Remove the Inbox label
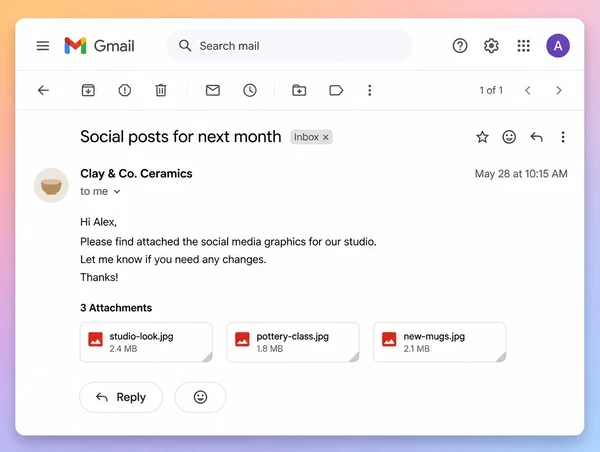 [x=326, y=137]
